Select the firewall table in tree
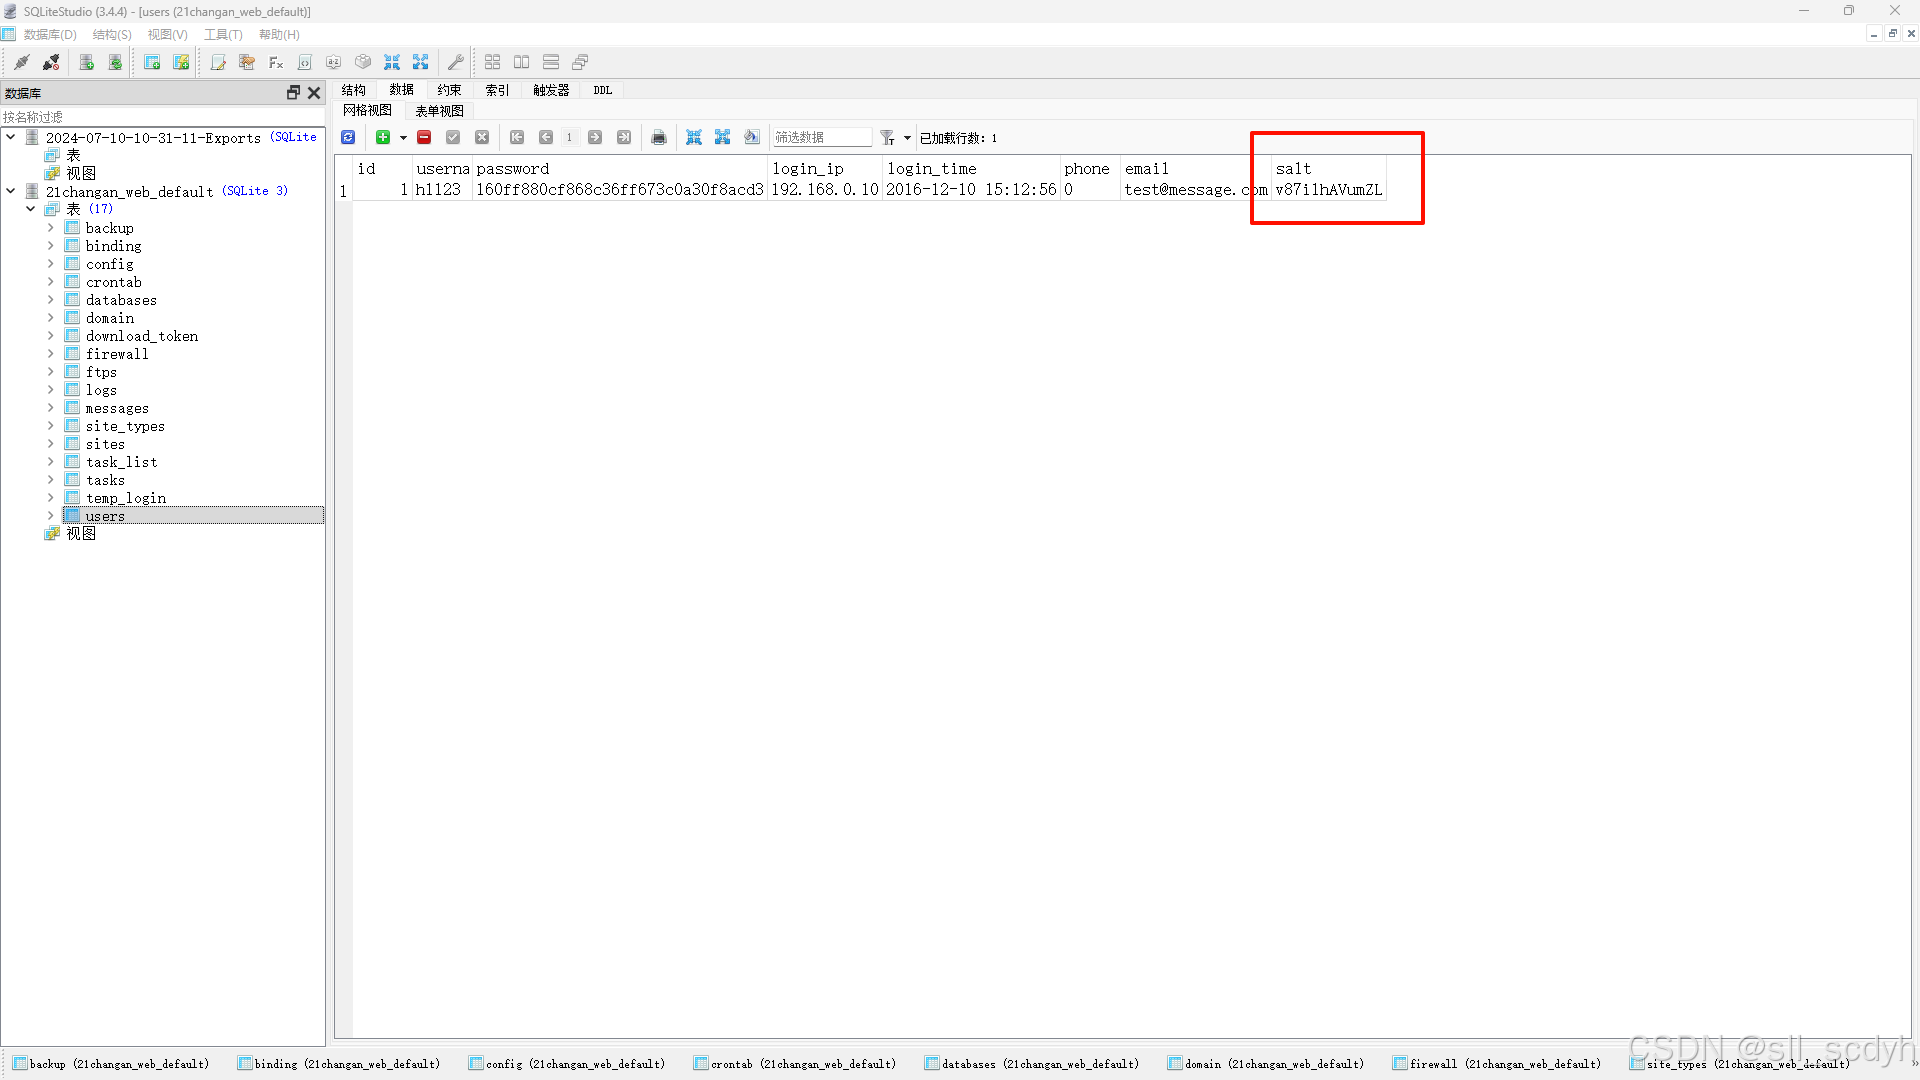This screenshot has width=1920, height=1080. click(116, 354)
